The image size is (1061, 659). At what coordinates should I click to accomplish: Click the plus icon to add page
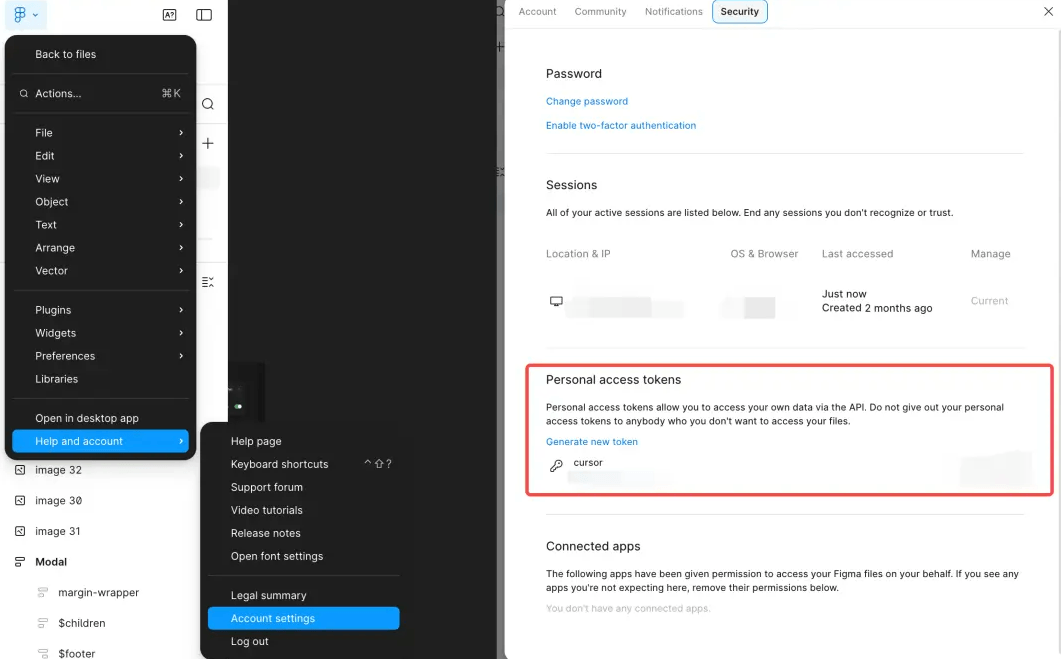[208, 143]
